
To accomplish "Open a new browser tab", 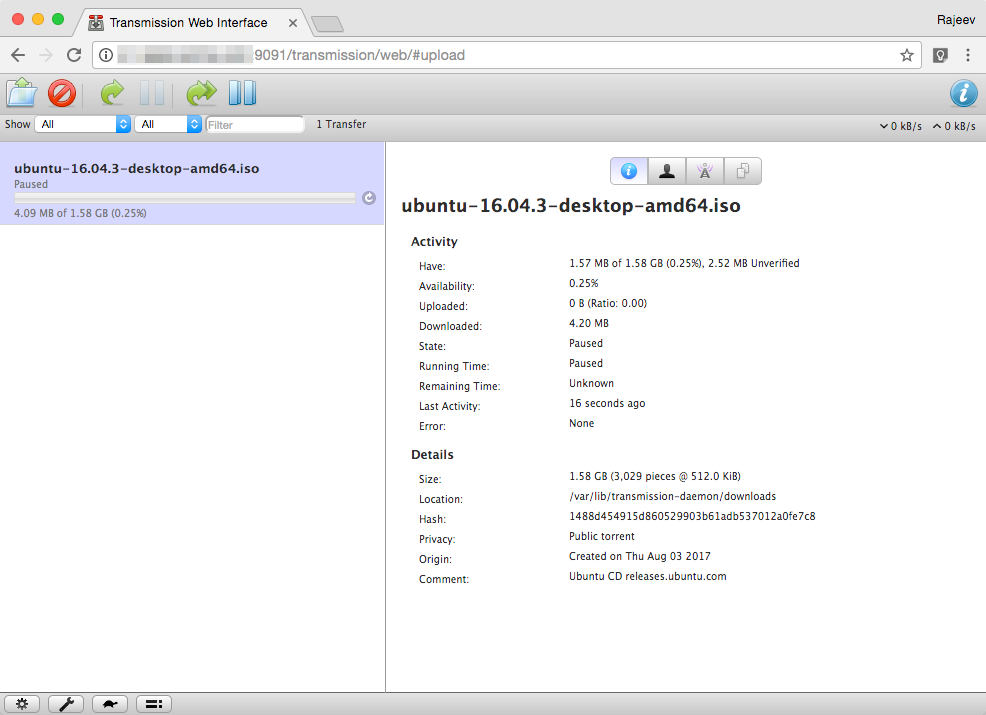I will point(328,24).
